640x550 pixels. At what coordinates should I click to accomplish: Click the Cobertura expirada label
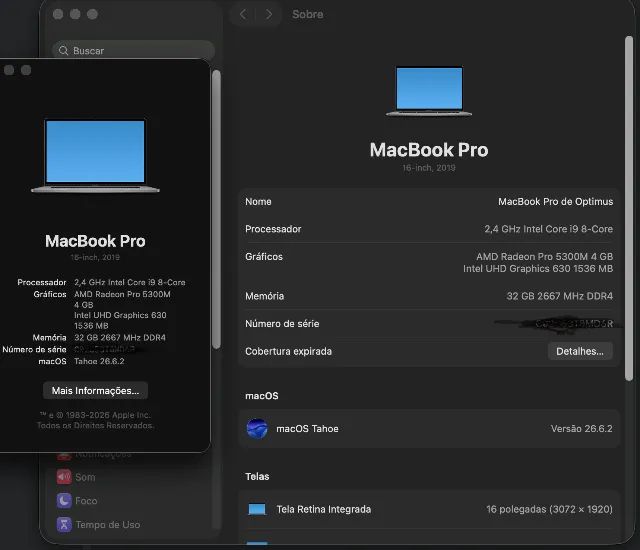[289, 351]
